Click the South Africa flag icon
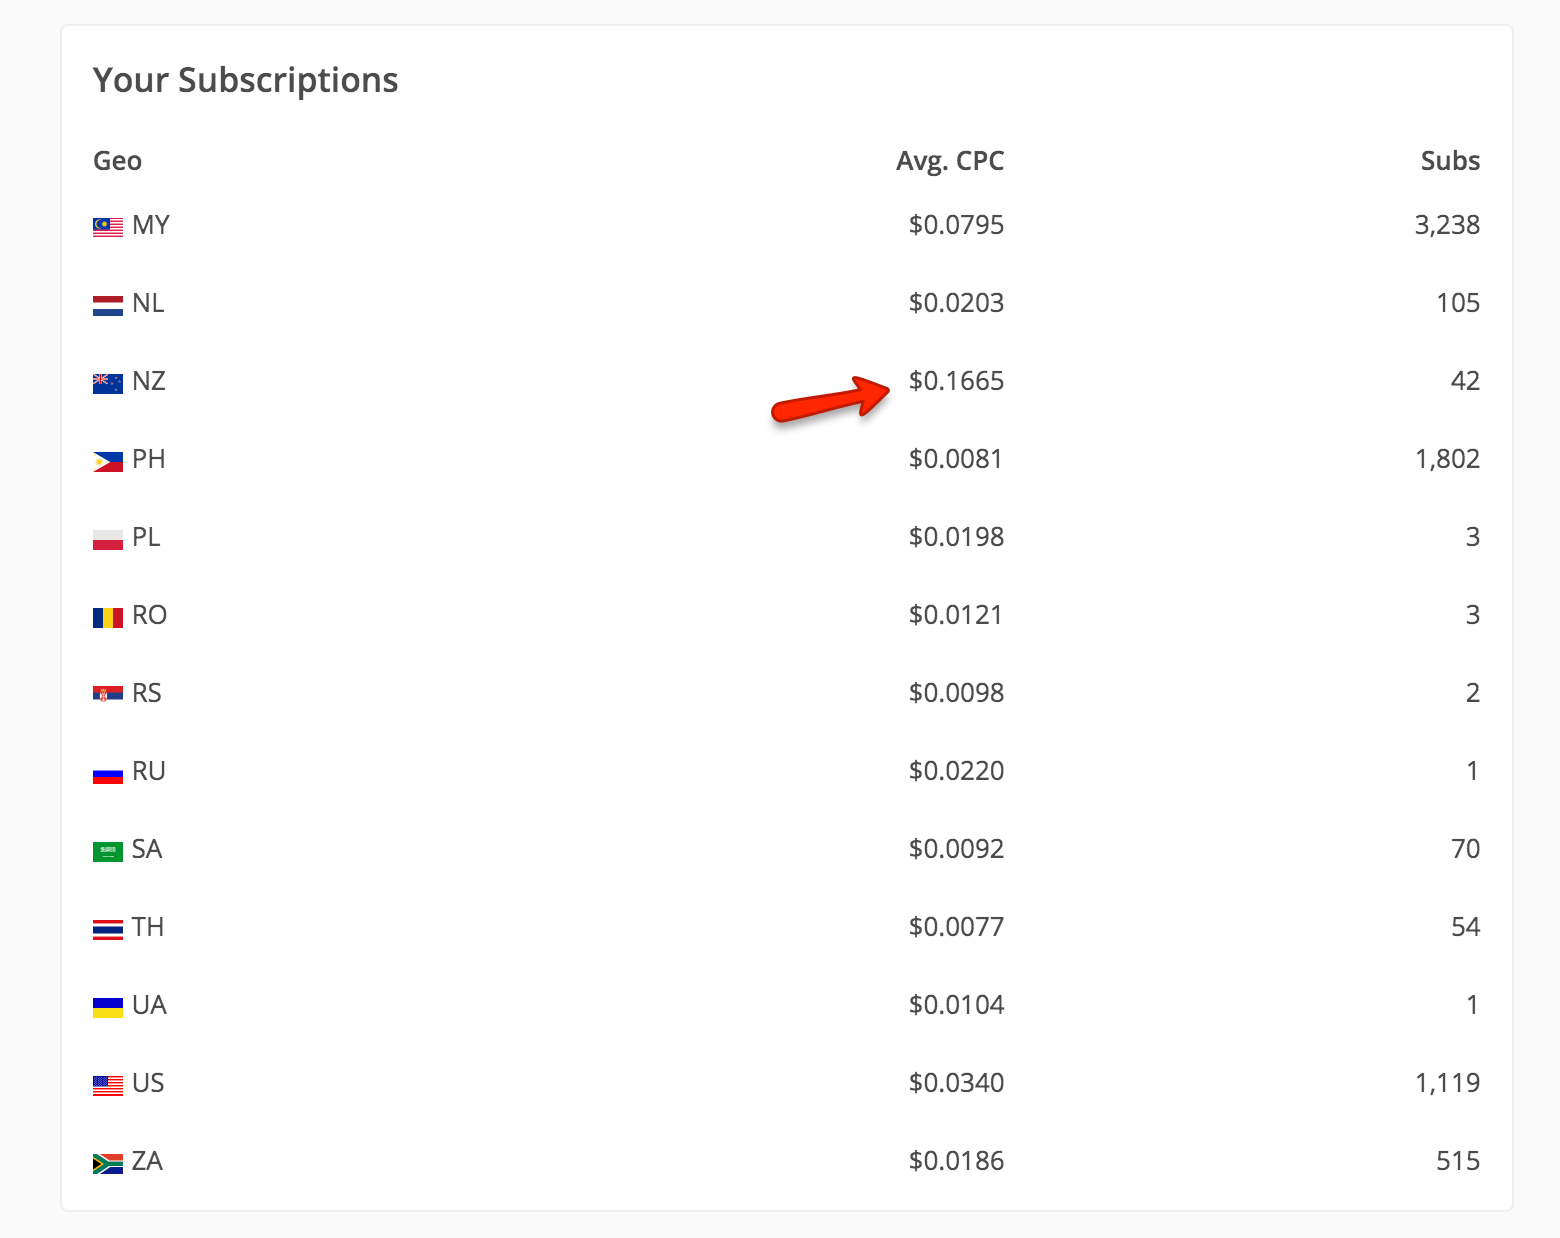Image resolution: width=1560 pixels, height=1238 pixels. click(x=108, y=1163)
